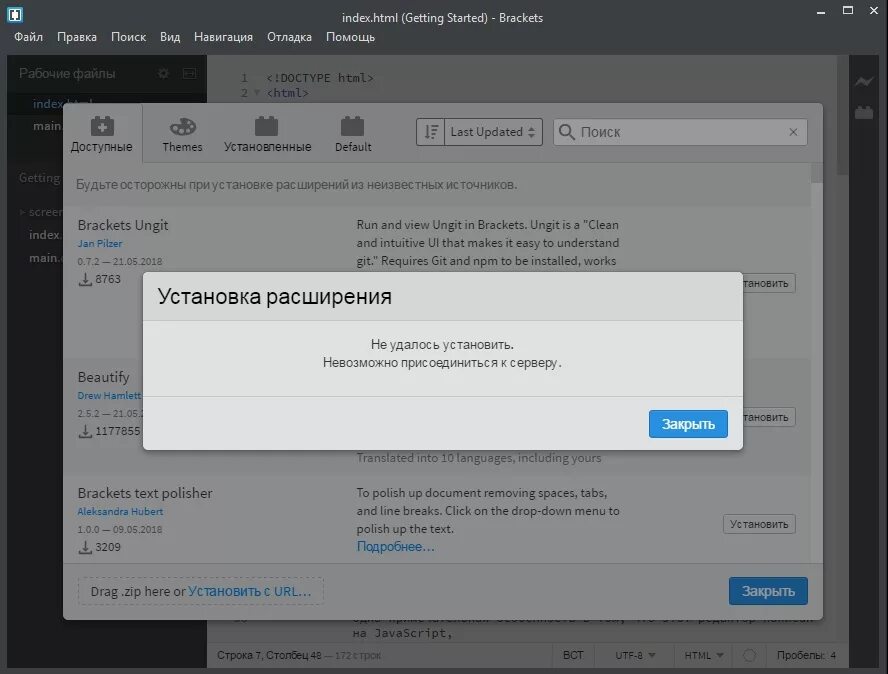Open the Помощь menu
This screenshot has width=888, height=674.
(350, 37)
